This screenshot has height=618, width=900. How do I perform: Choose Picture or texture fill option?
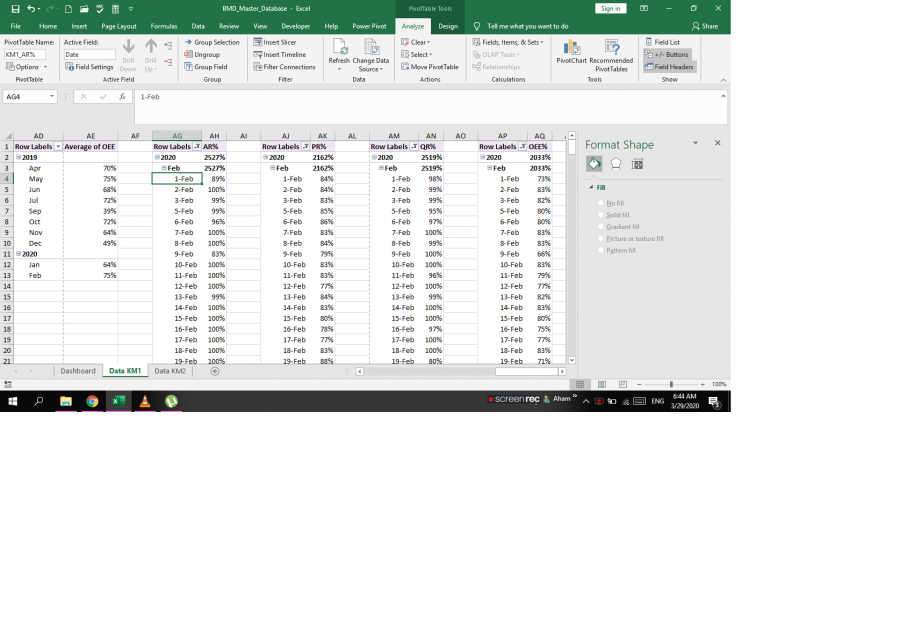pos(631,239)
